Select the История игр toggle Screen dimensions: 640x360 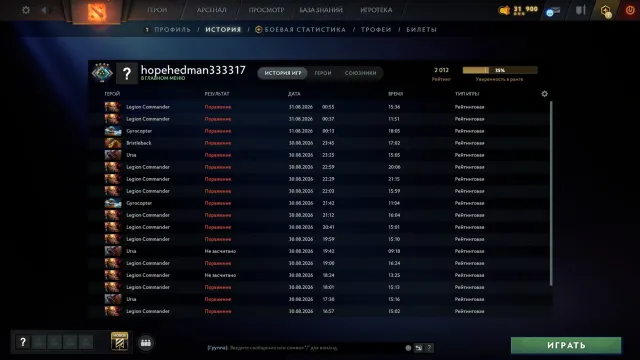tap(282, 73)
